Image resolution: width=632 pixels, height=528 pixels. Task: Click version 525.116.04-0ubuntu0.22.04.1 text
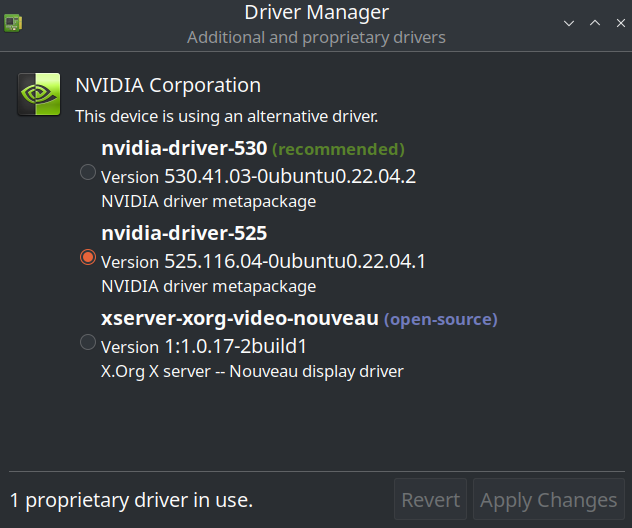pyautogui.click(x=295, y=262)
